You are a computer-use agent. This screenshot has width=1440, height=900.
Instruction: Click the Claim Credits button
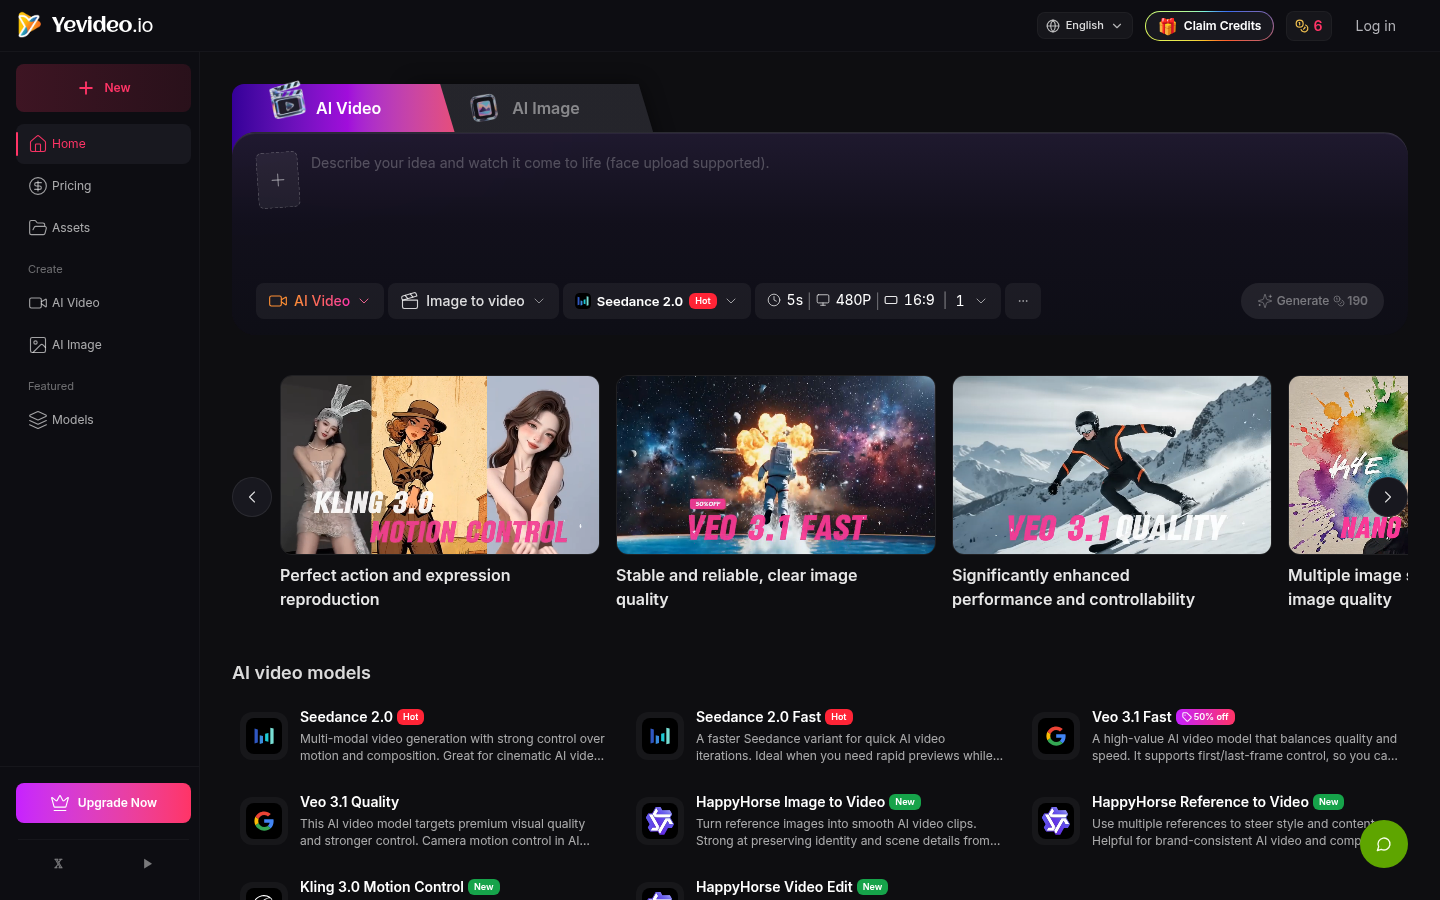coord(1209,26)
